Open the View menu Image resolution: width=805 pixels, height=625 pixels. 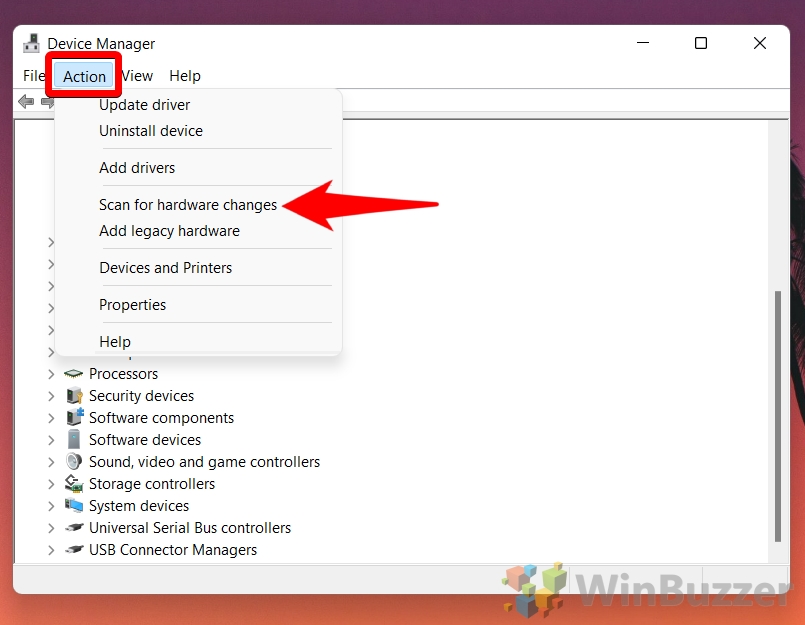[137, 76]
